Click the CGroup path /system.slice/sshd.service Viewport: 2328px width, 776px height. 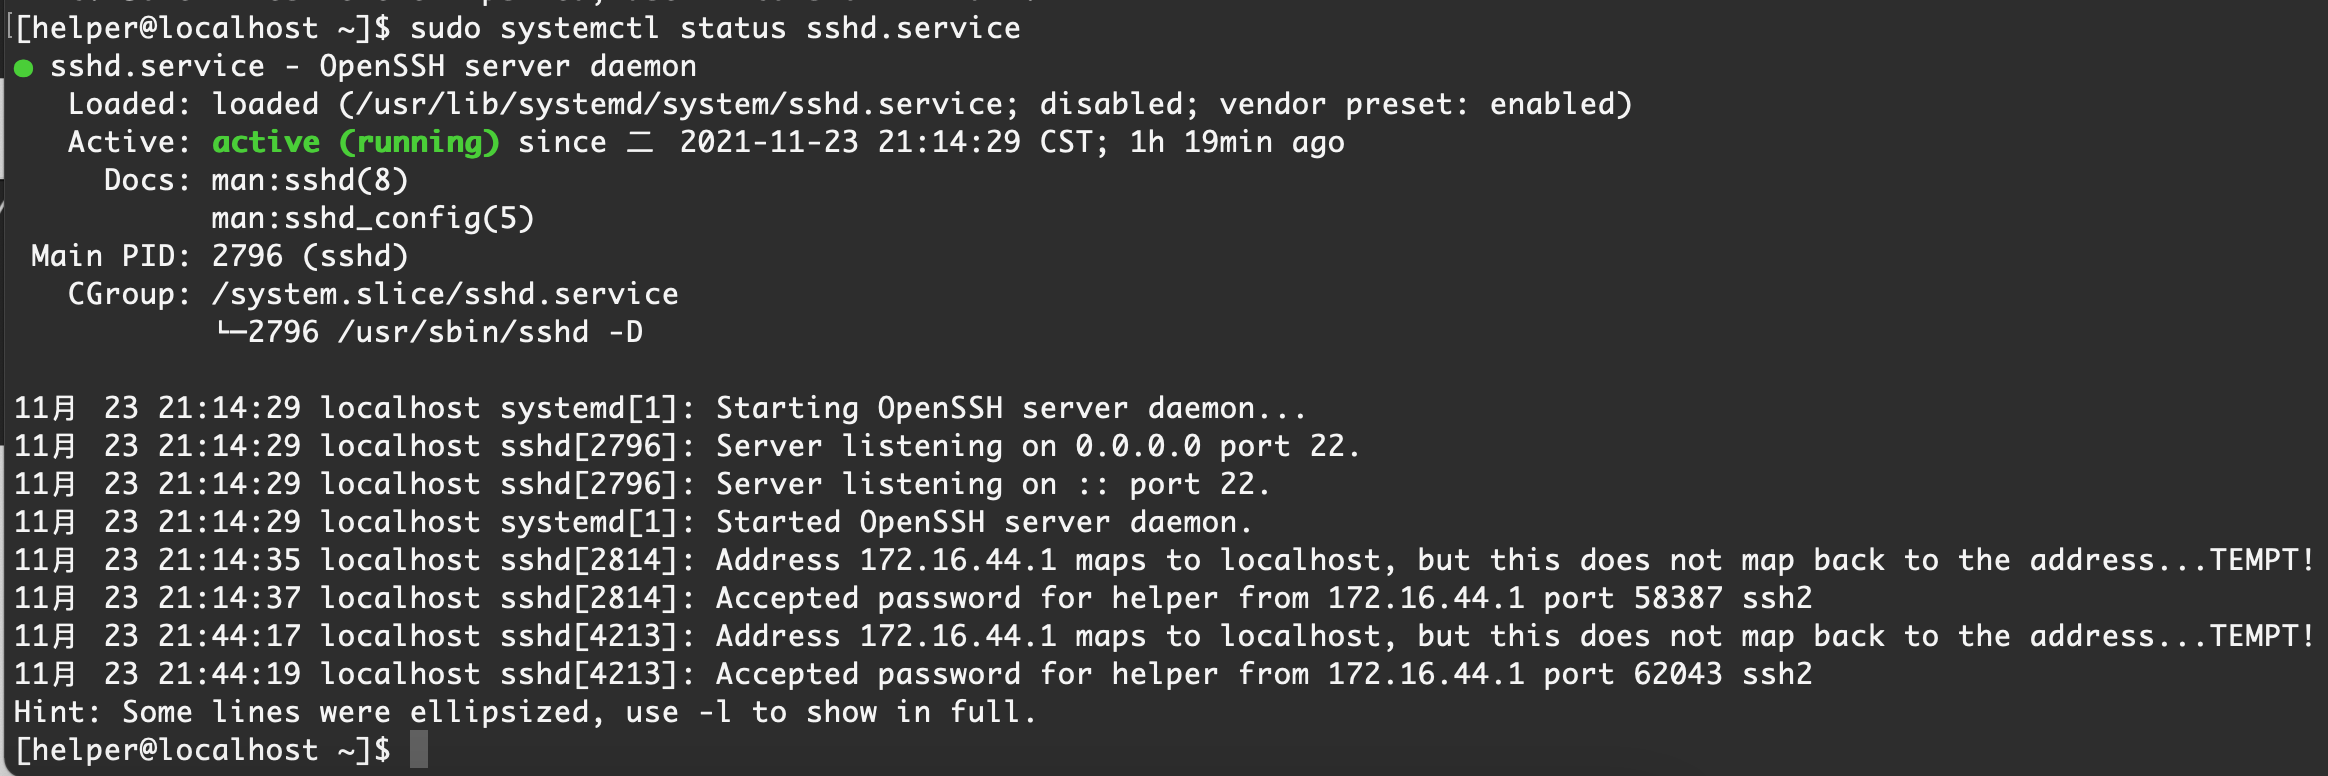pyautogui.click(x=444, y=294)
